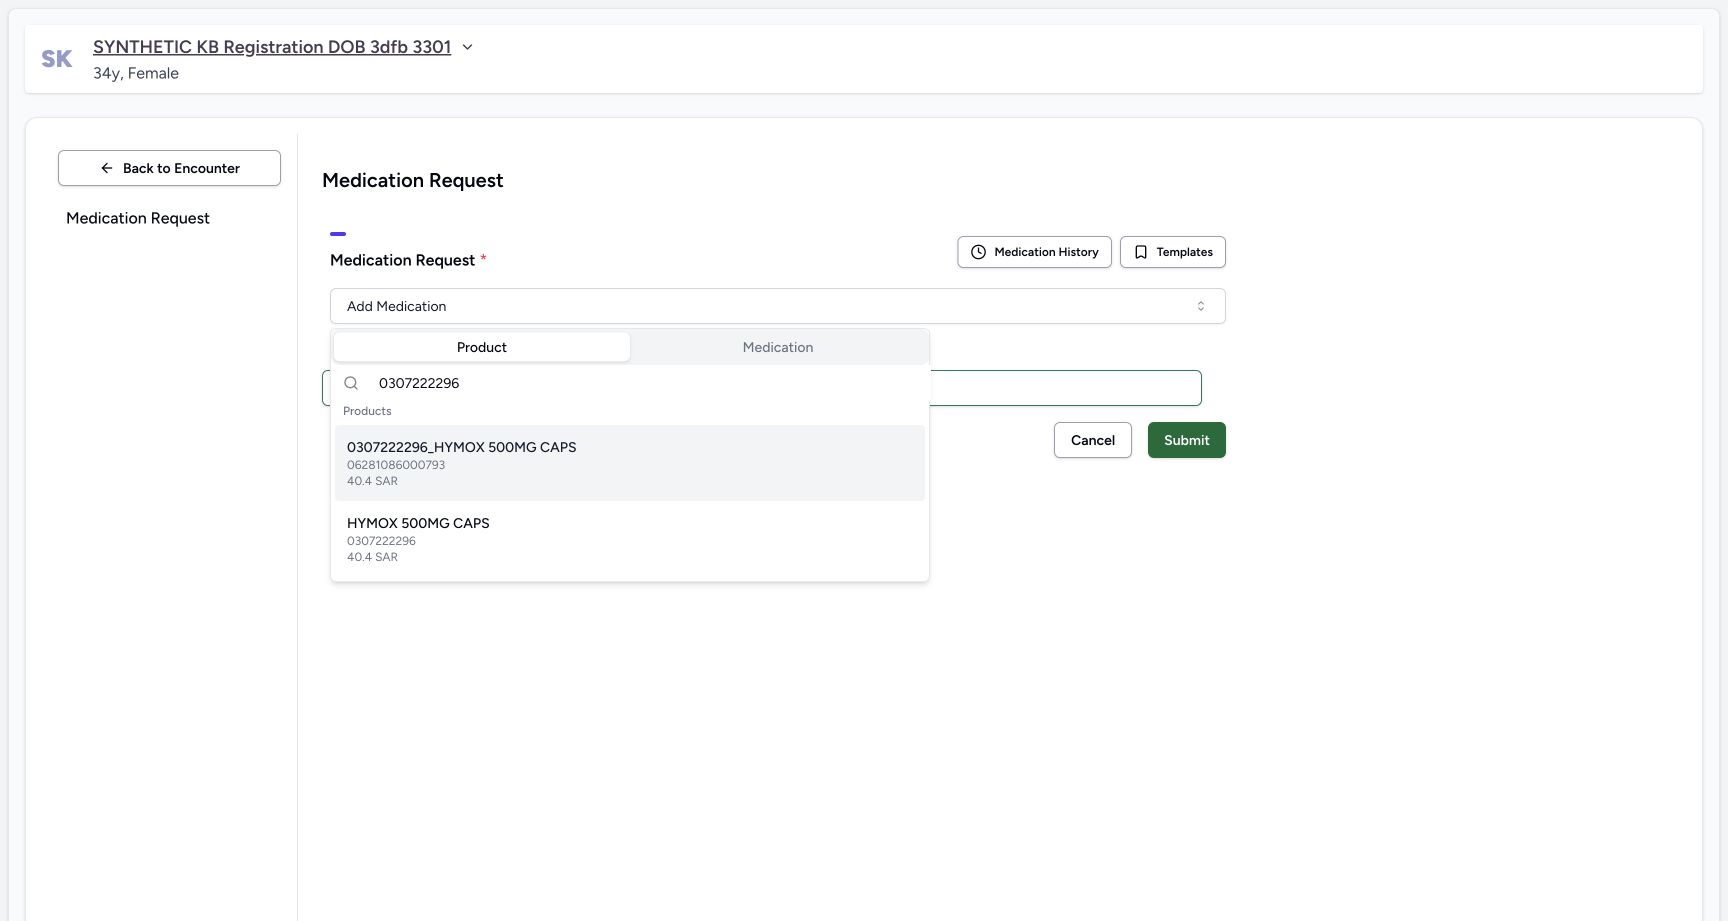The height and width of the screenshot is (921, 1728).
Task: Click the clock icon in Medication History
Action: coord(978,252)
